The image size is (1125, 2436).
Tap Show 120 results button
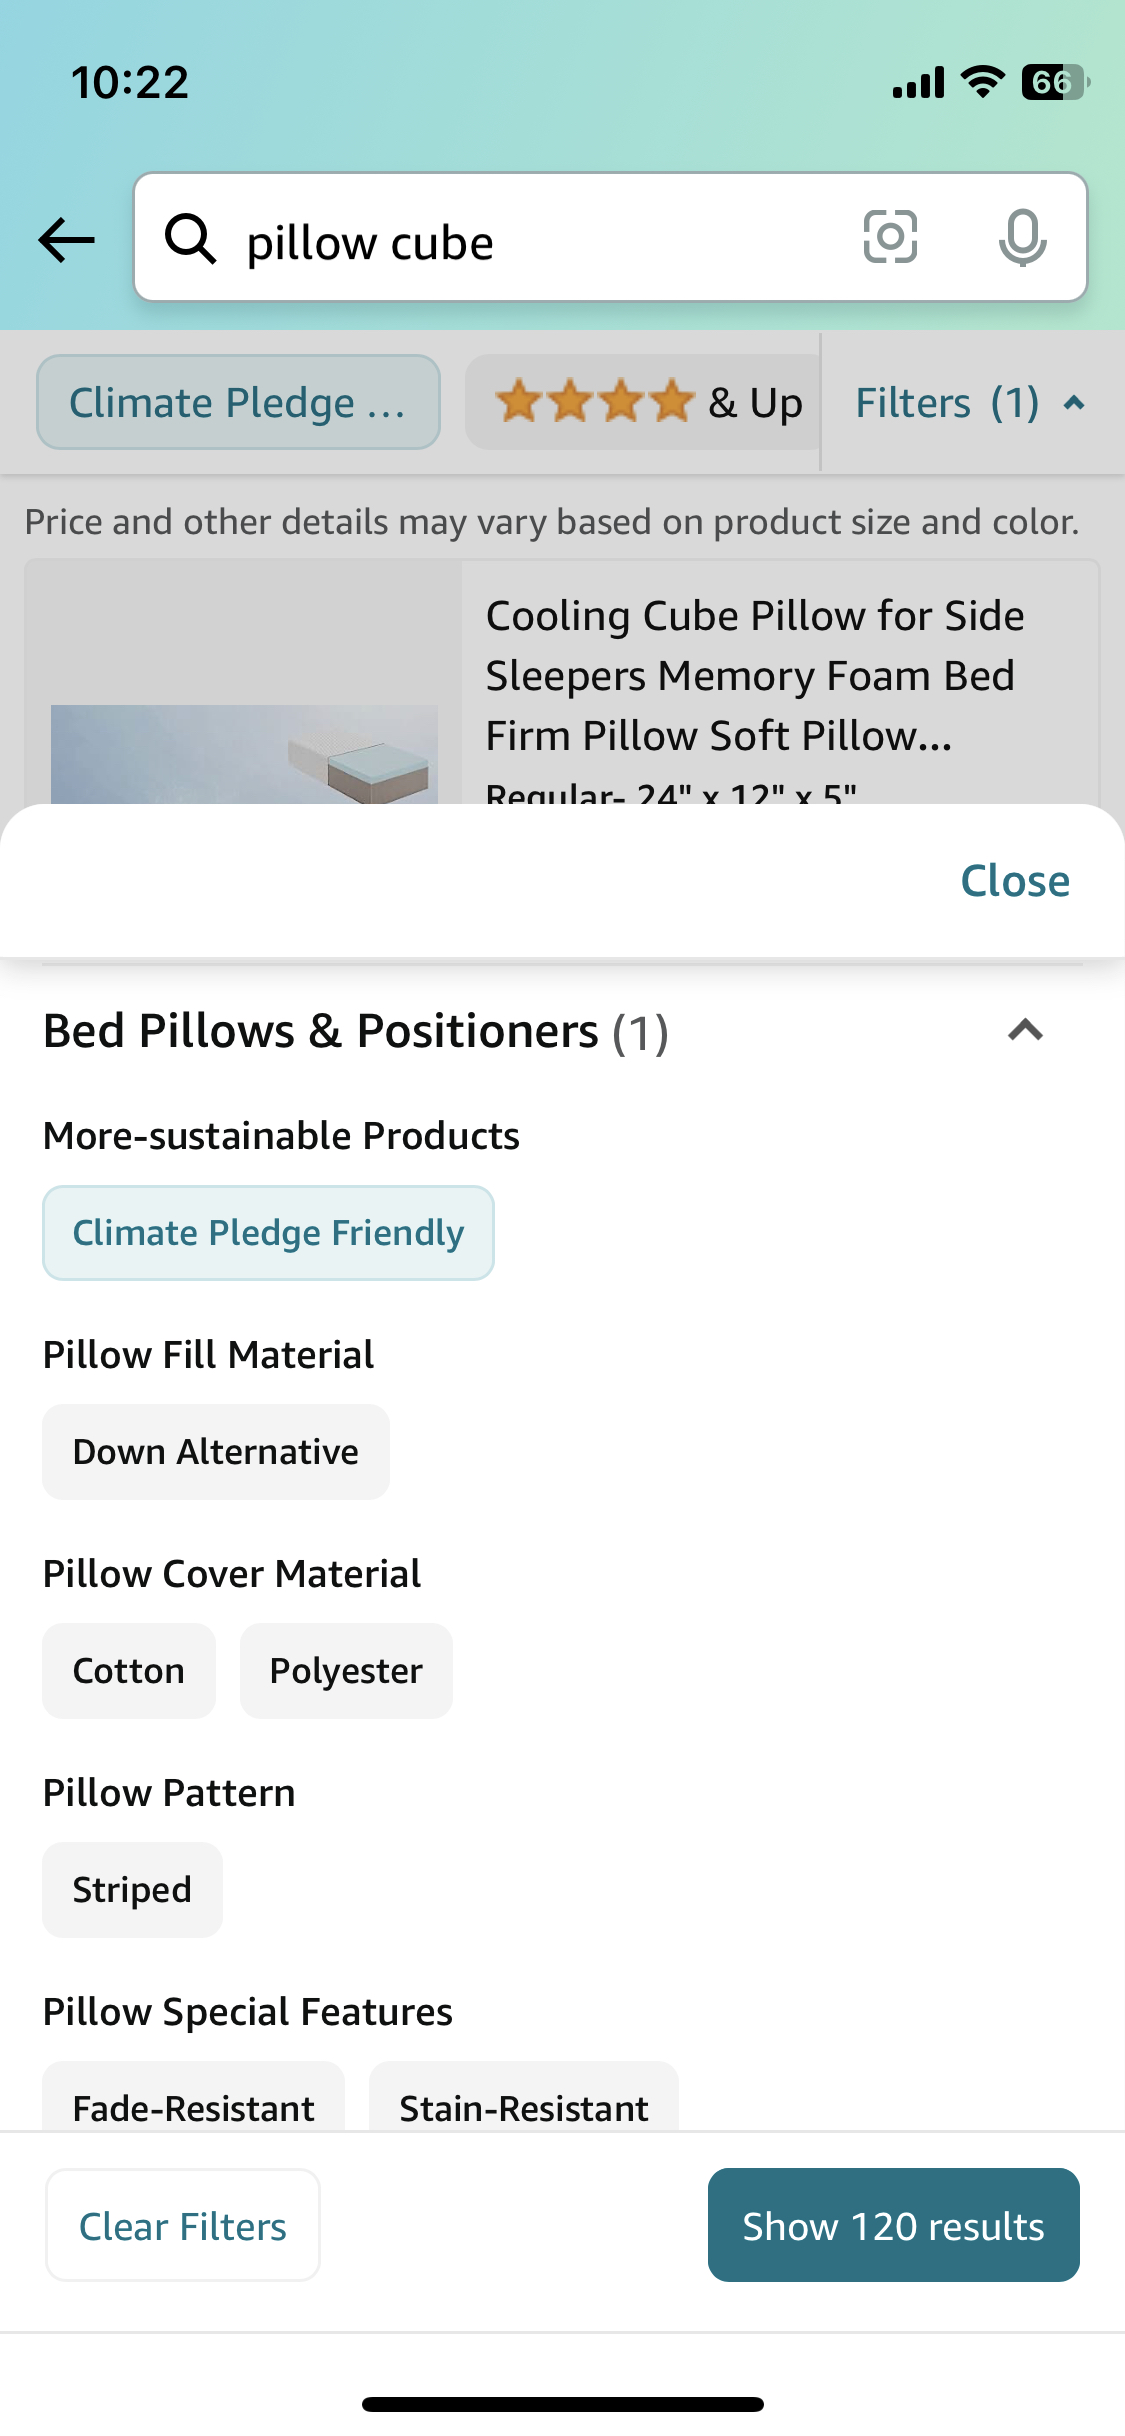(x=893, y=2225)
